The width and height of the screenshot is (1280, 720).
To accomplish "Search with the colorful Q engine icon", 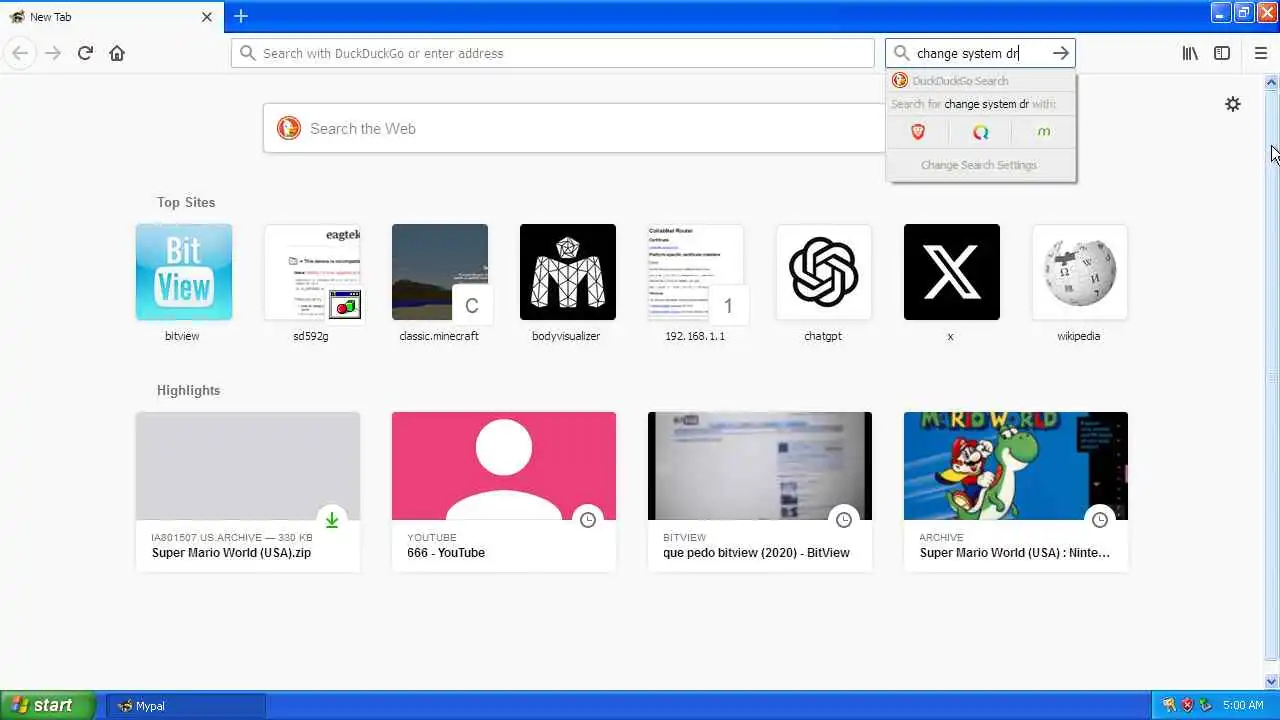I will 980,132.
